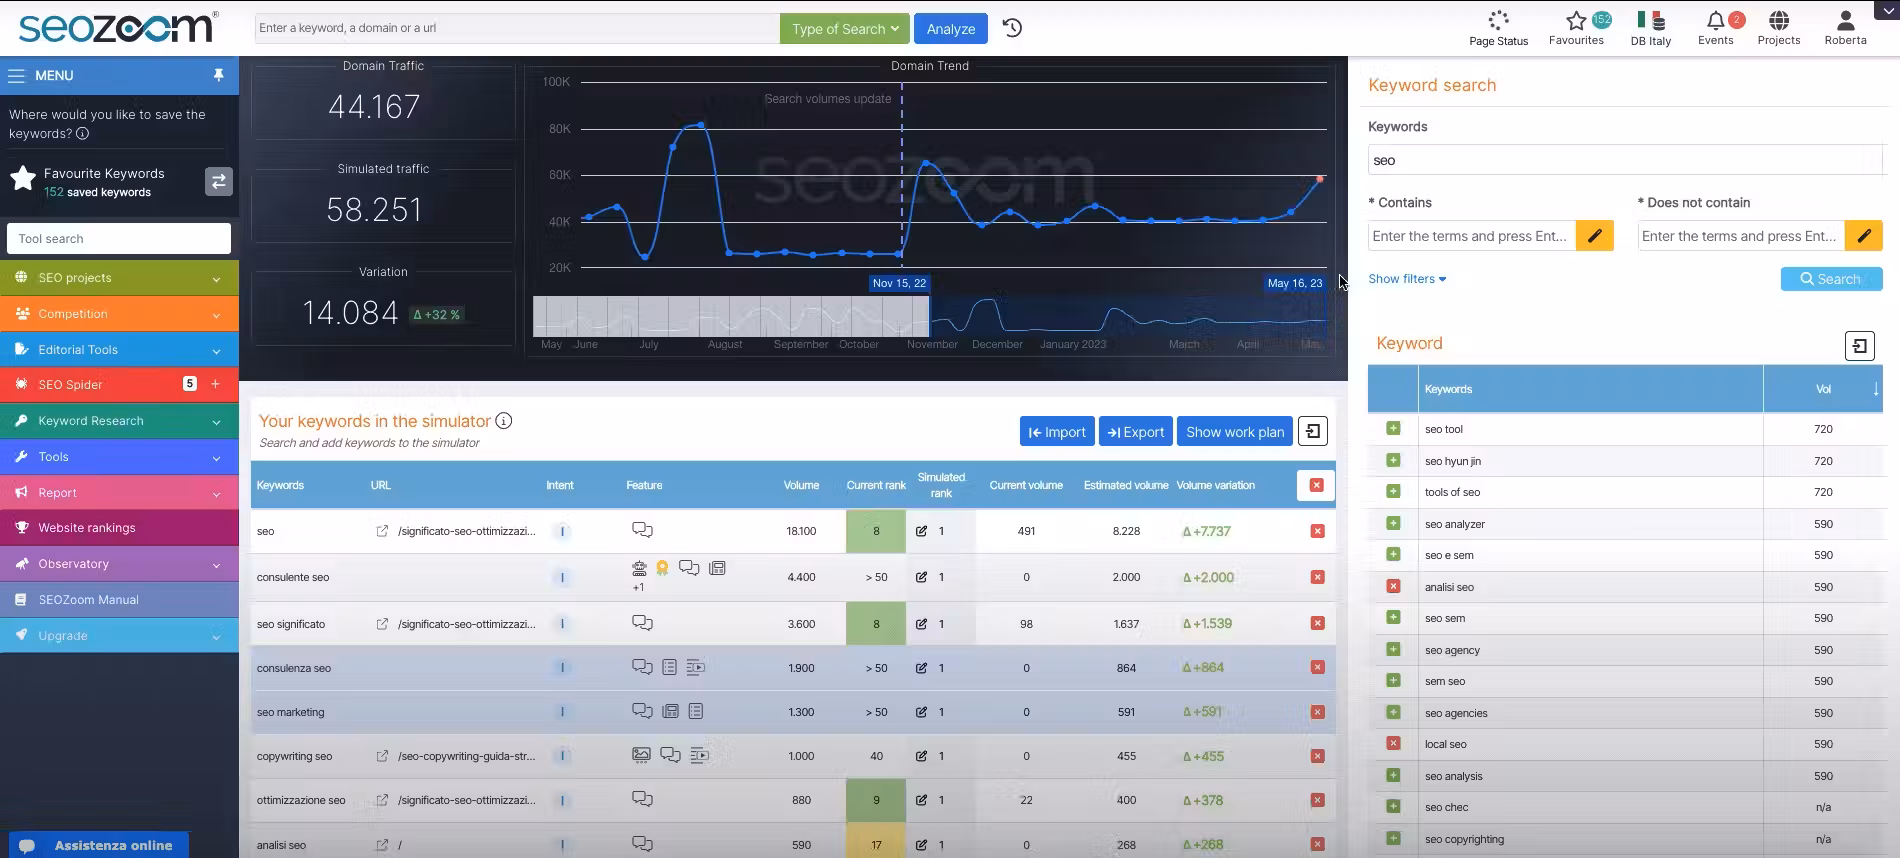Expand the Report sidebar menu
The width and height of the screenshot is (1900, 858).
(x=119, y=493)
